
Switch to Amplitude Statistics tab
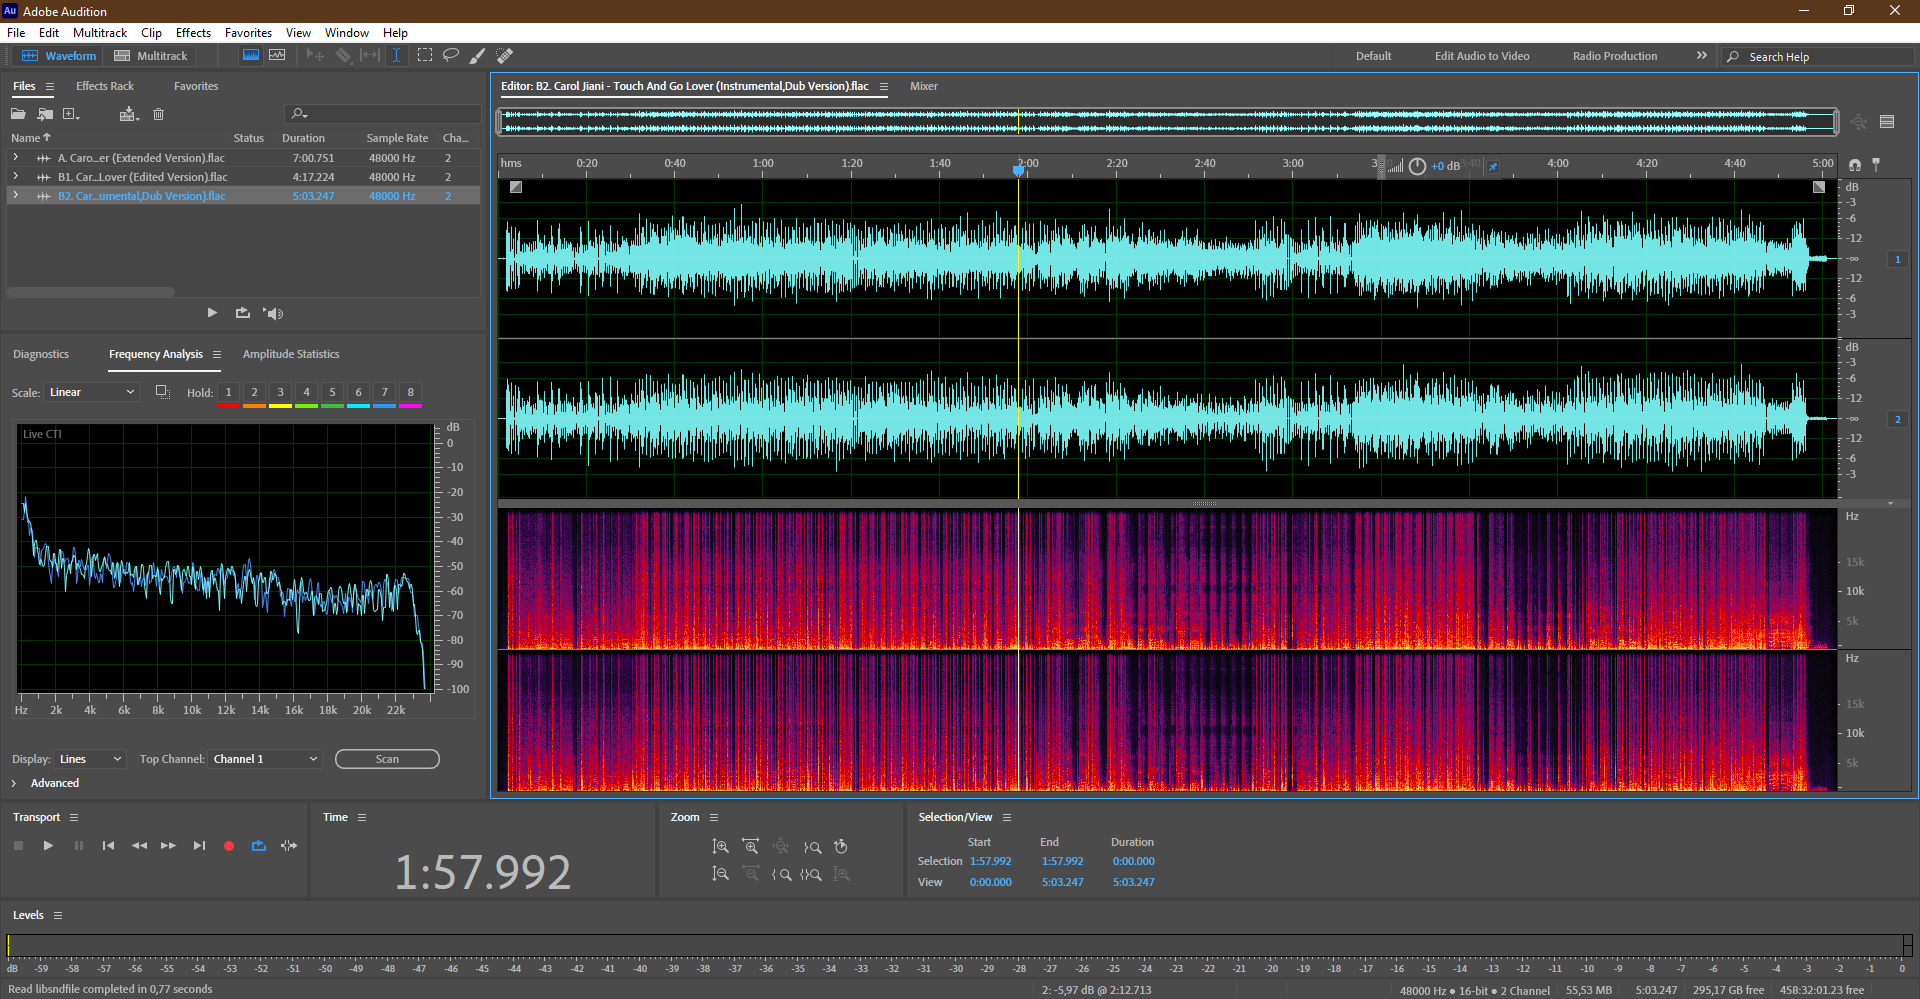click(291, 354)
